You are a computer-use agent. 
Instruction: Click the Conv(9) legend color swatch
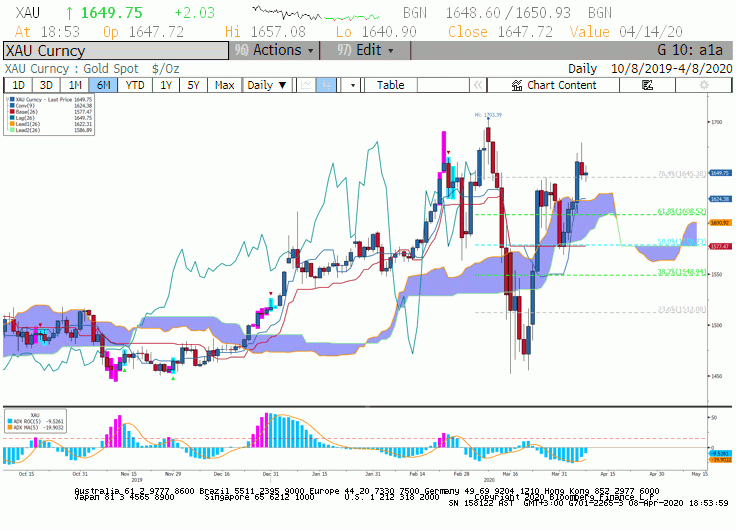click(12, 106)
